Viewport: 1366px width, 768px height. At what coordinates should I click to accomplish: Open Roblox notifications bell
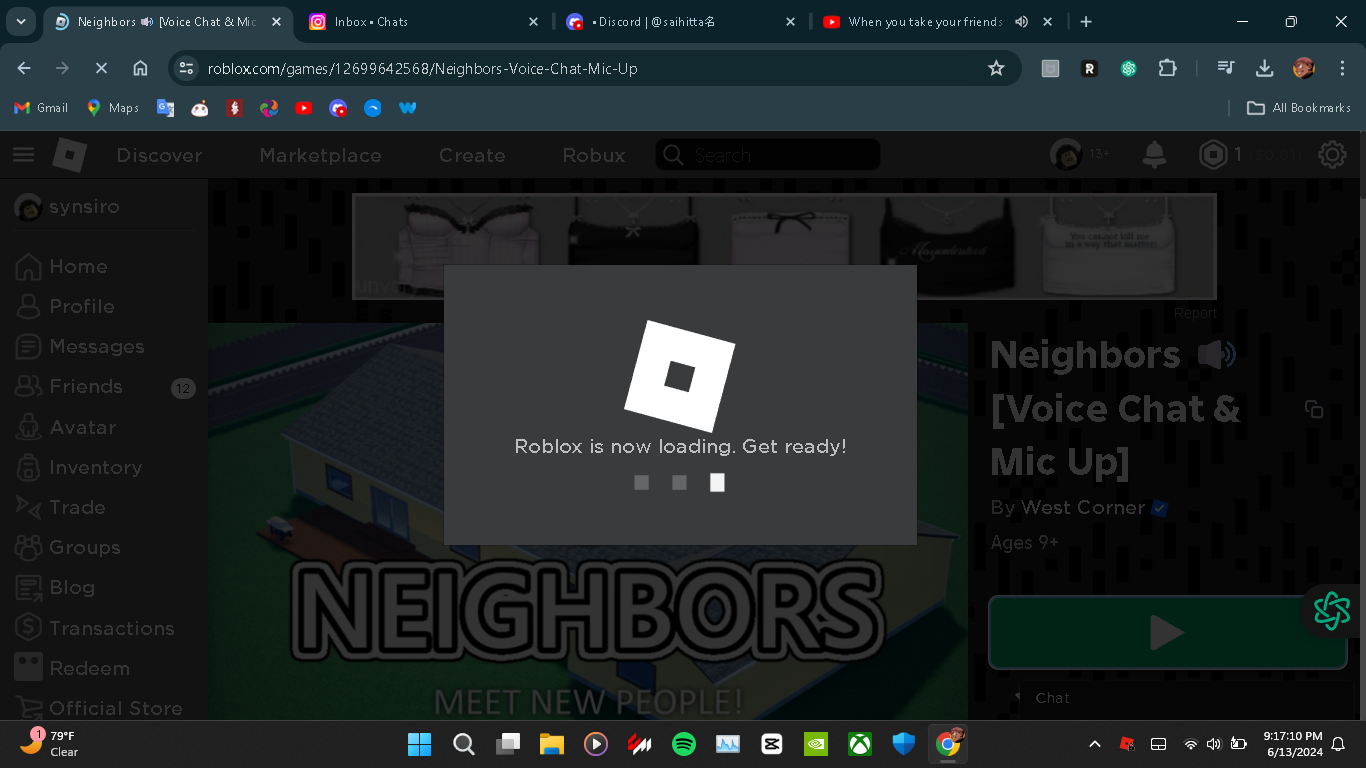coord(1154,154)
